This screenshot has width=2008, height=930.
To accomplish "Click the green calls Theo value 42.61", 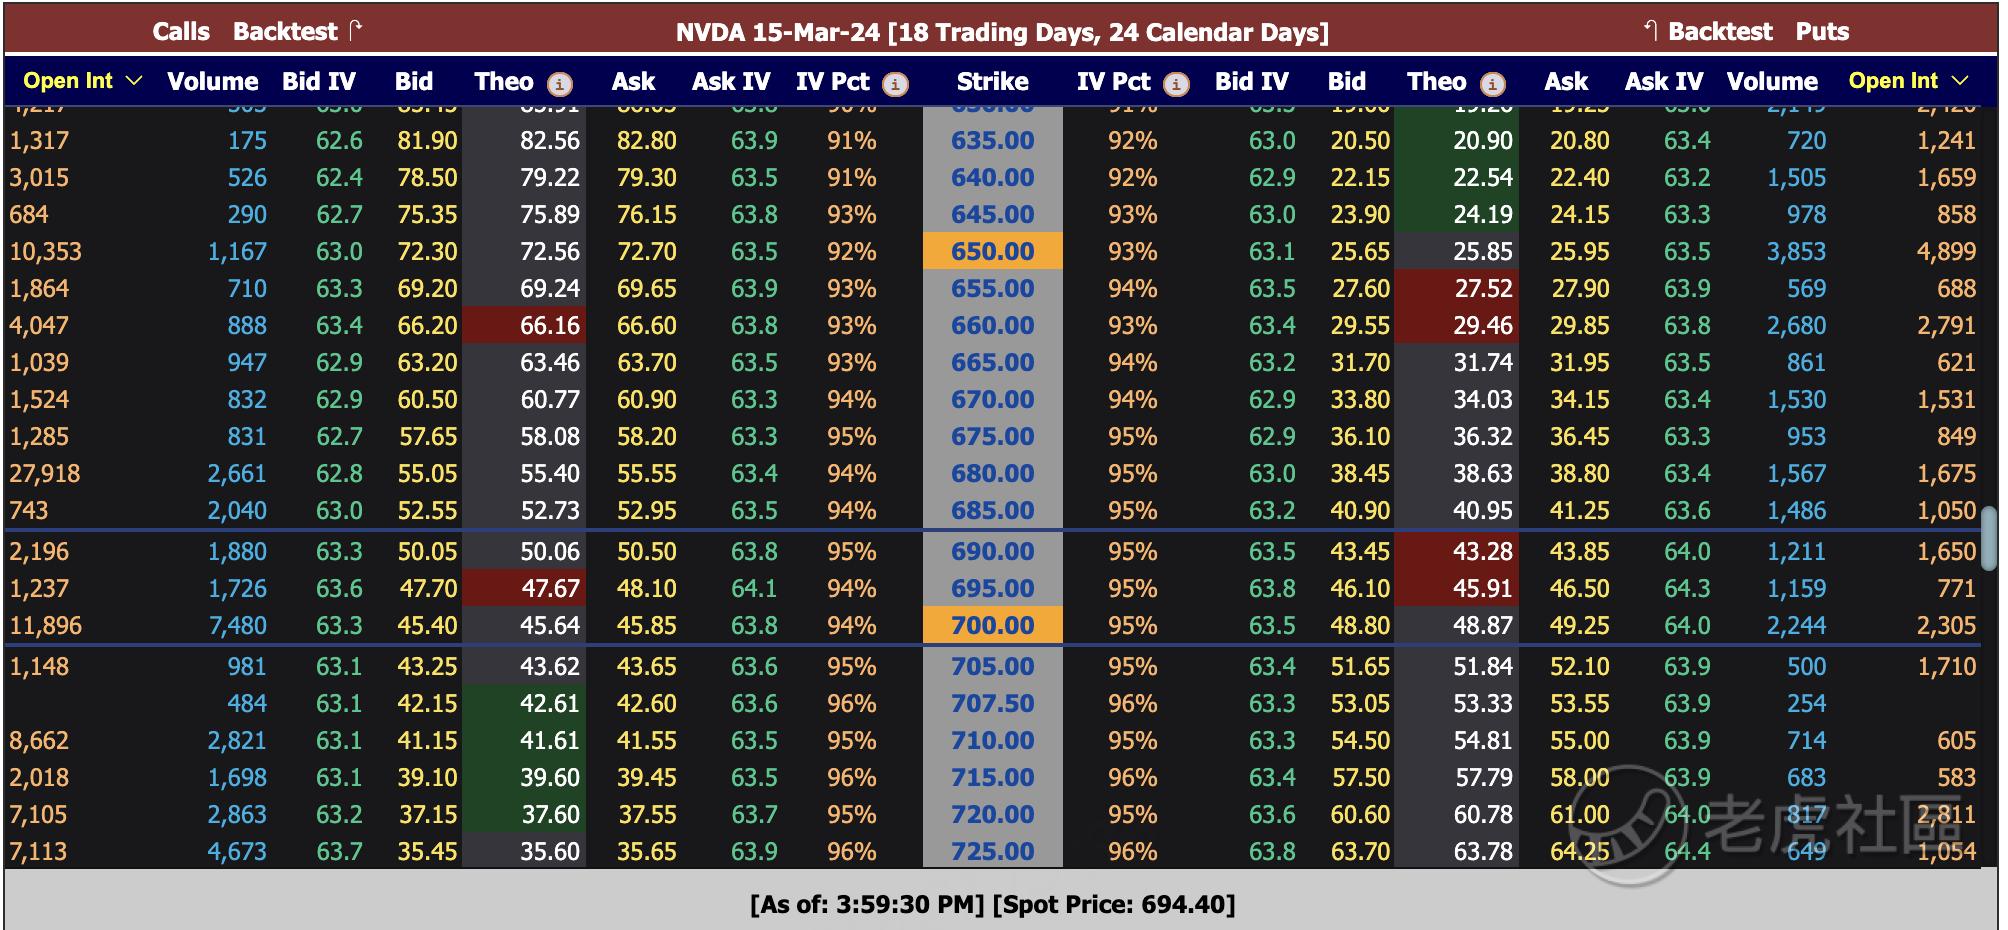I will click(524, 704).
